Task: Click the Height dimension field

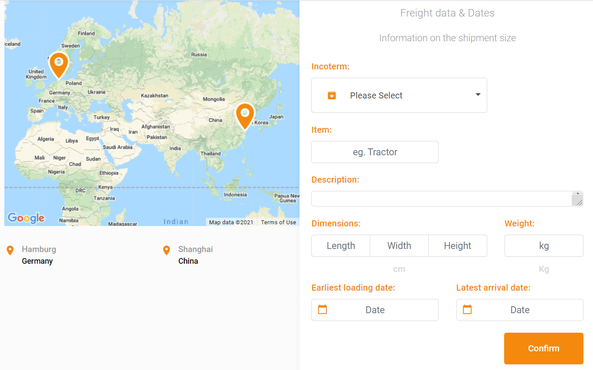Action: [458, 246]
